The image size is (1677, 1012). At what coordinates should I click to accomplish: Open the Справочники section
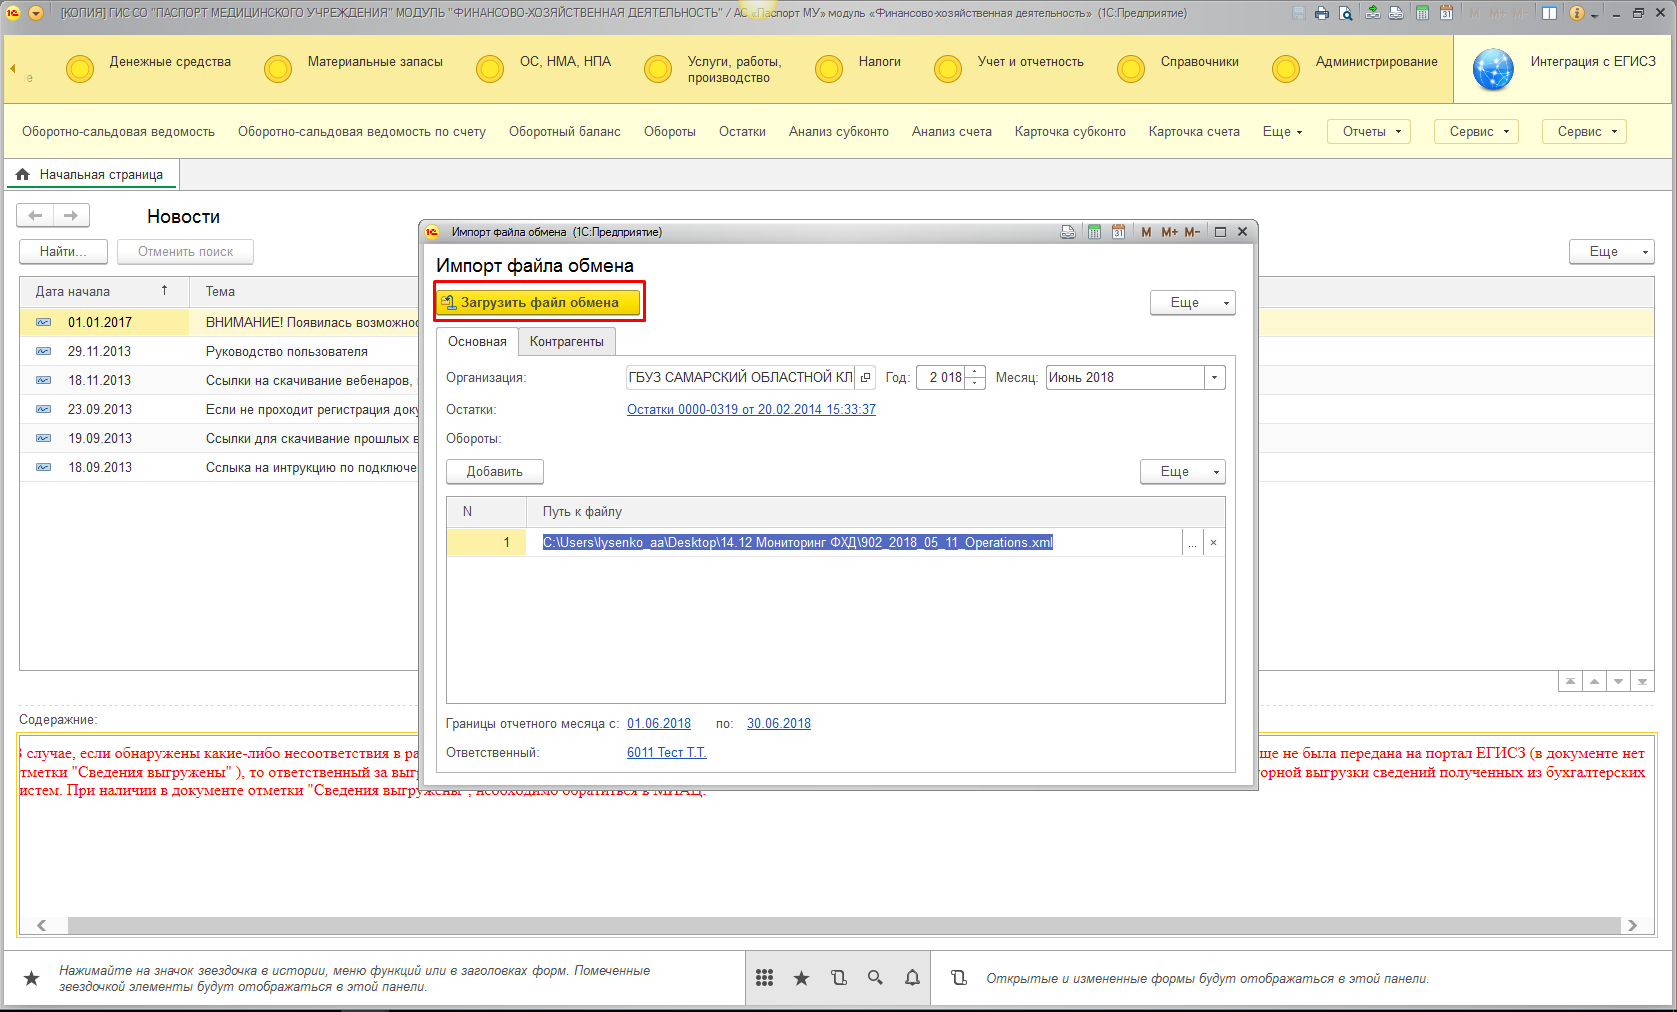click(1199, 62)
